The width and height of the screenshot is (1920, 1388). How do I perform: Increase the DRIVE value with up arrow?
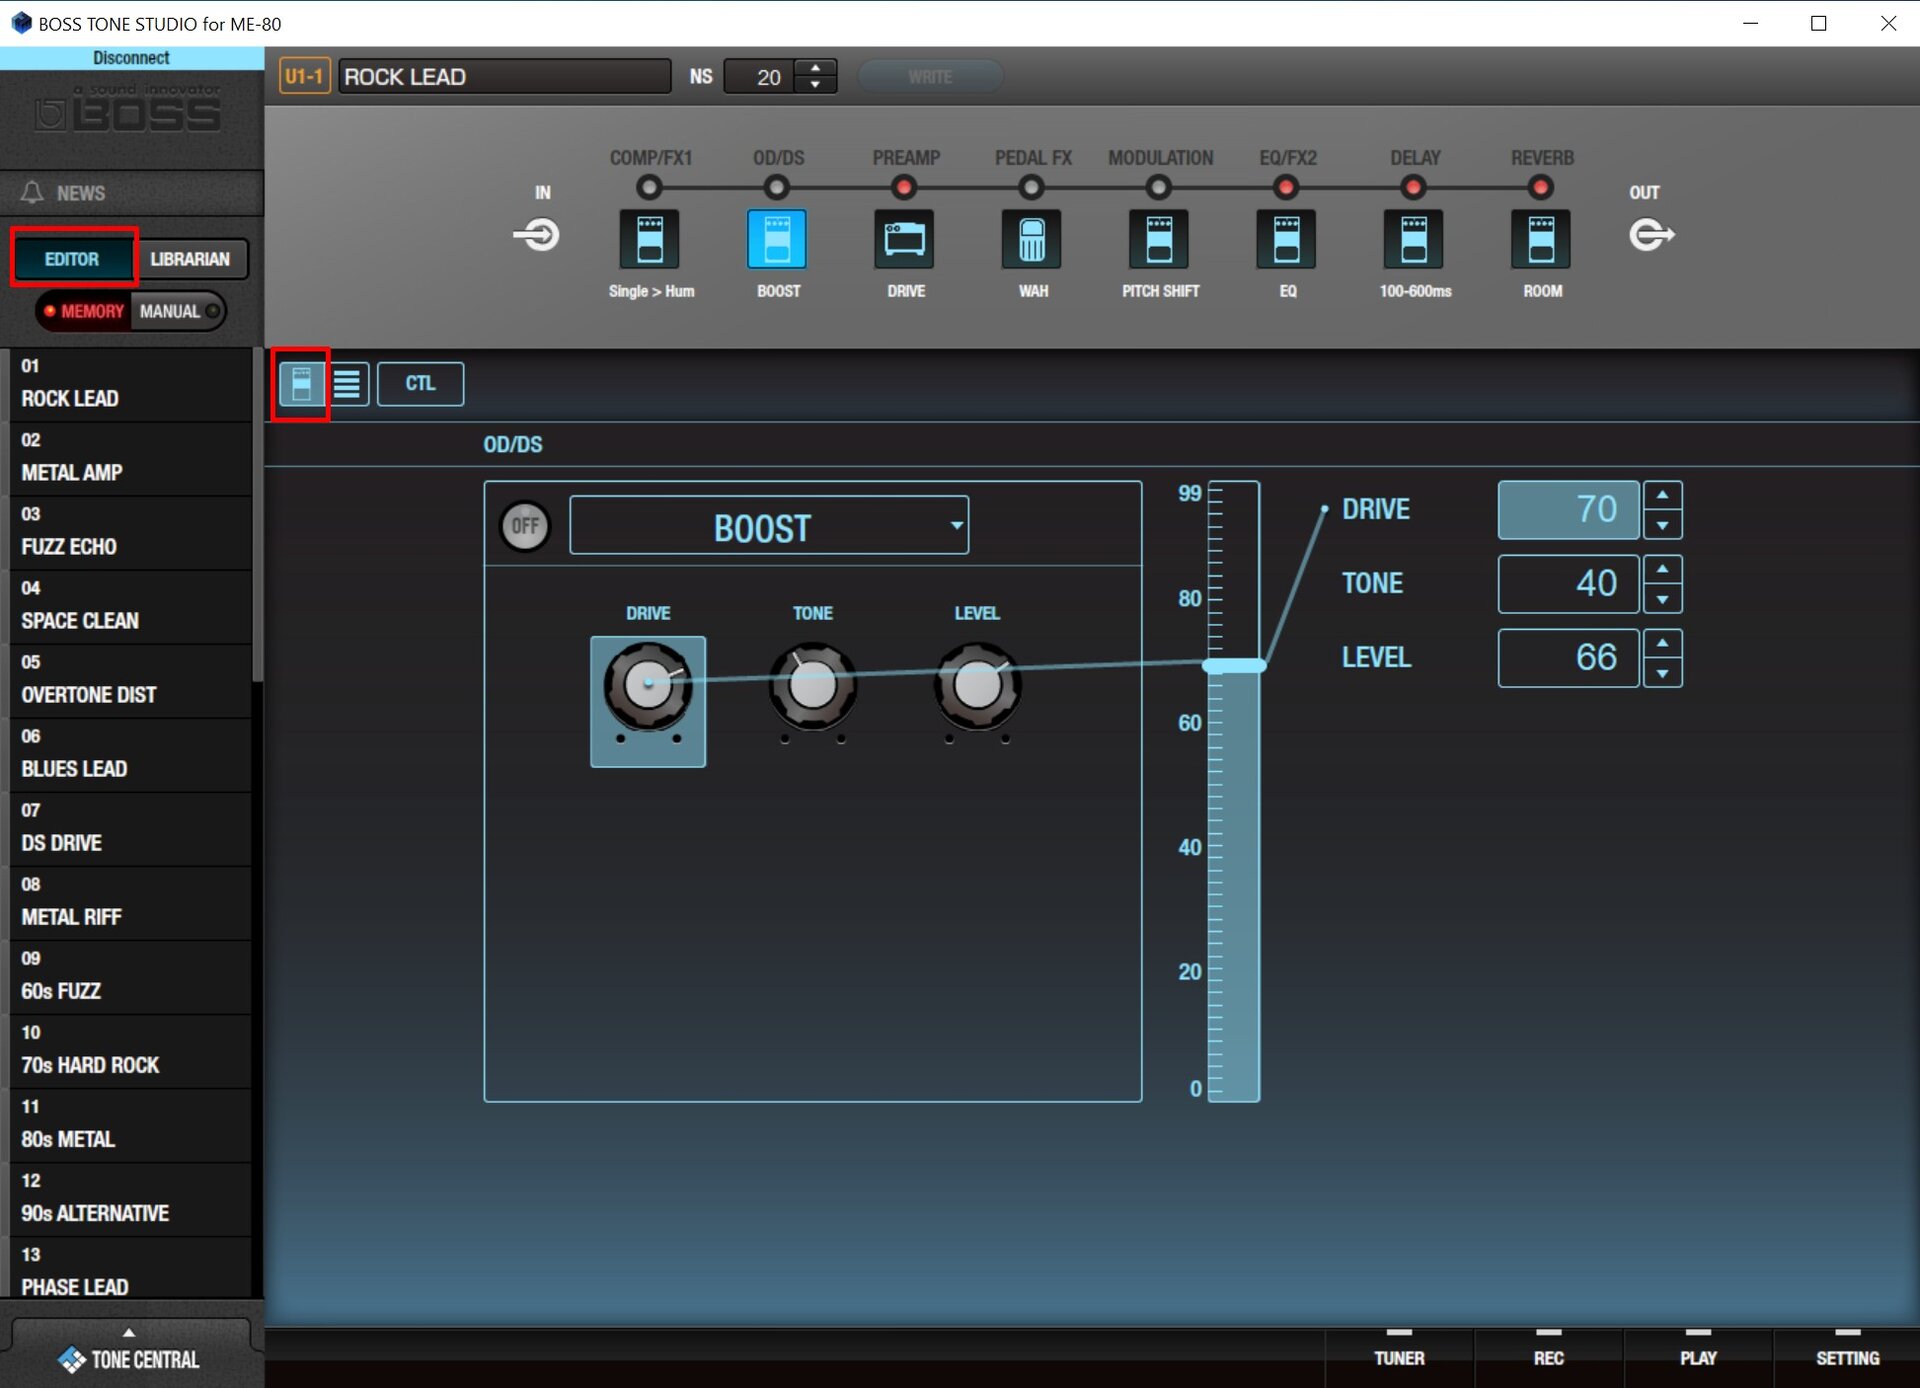tap(1662, 495)
